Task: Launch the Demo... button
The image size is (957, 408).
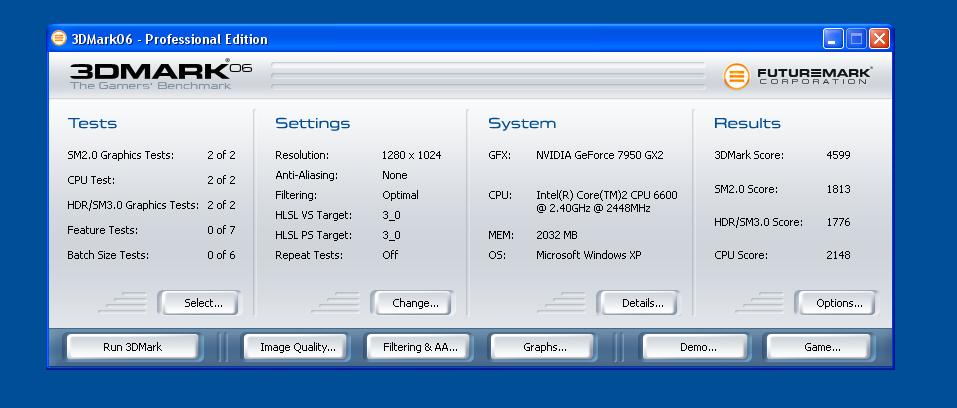Action: click(x=695, y=347)
